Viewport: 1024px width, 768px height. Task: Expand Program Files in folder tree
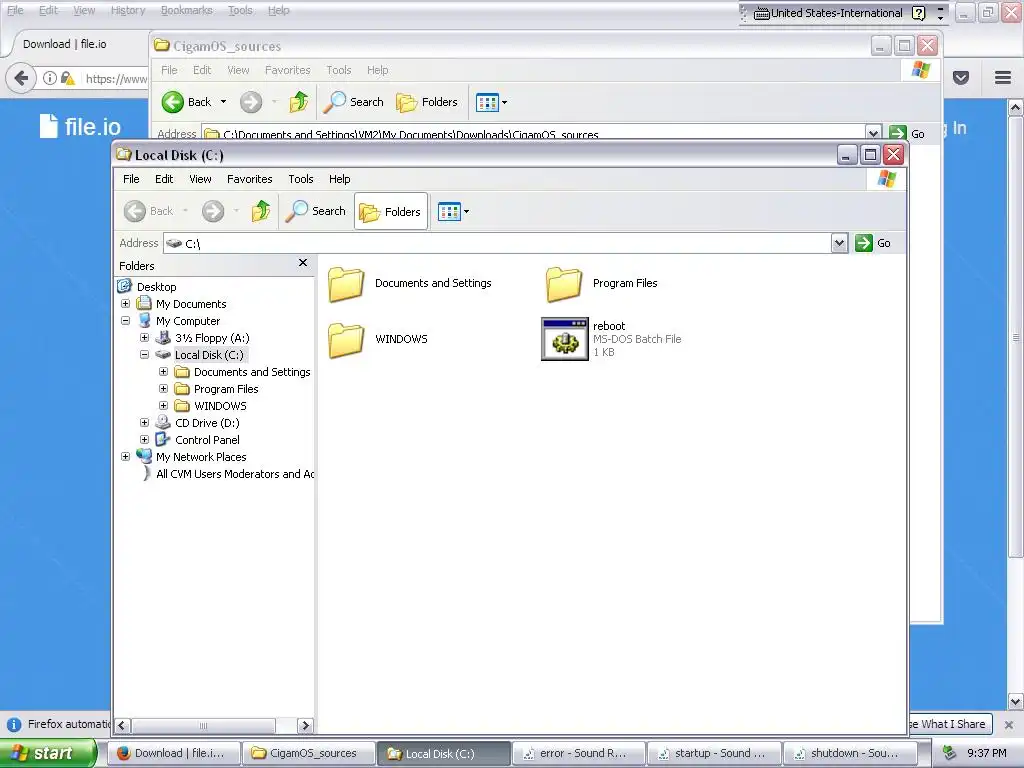[x=163, y=389]
